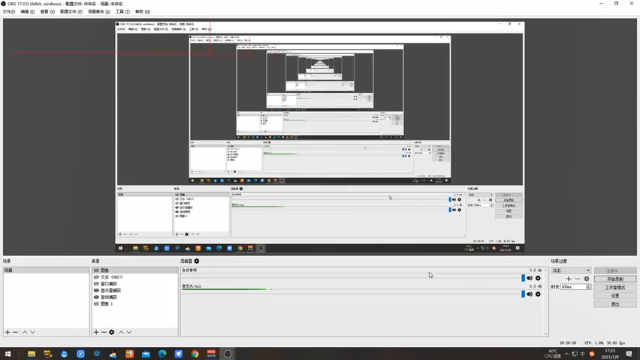Move the selected source up
The height and width of the screenshot is (360, 640).
point(121,332)
